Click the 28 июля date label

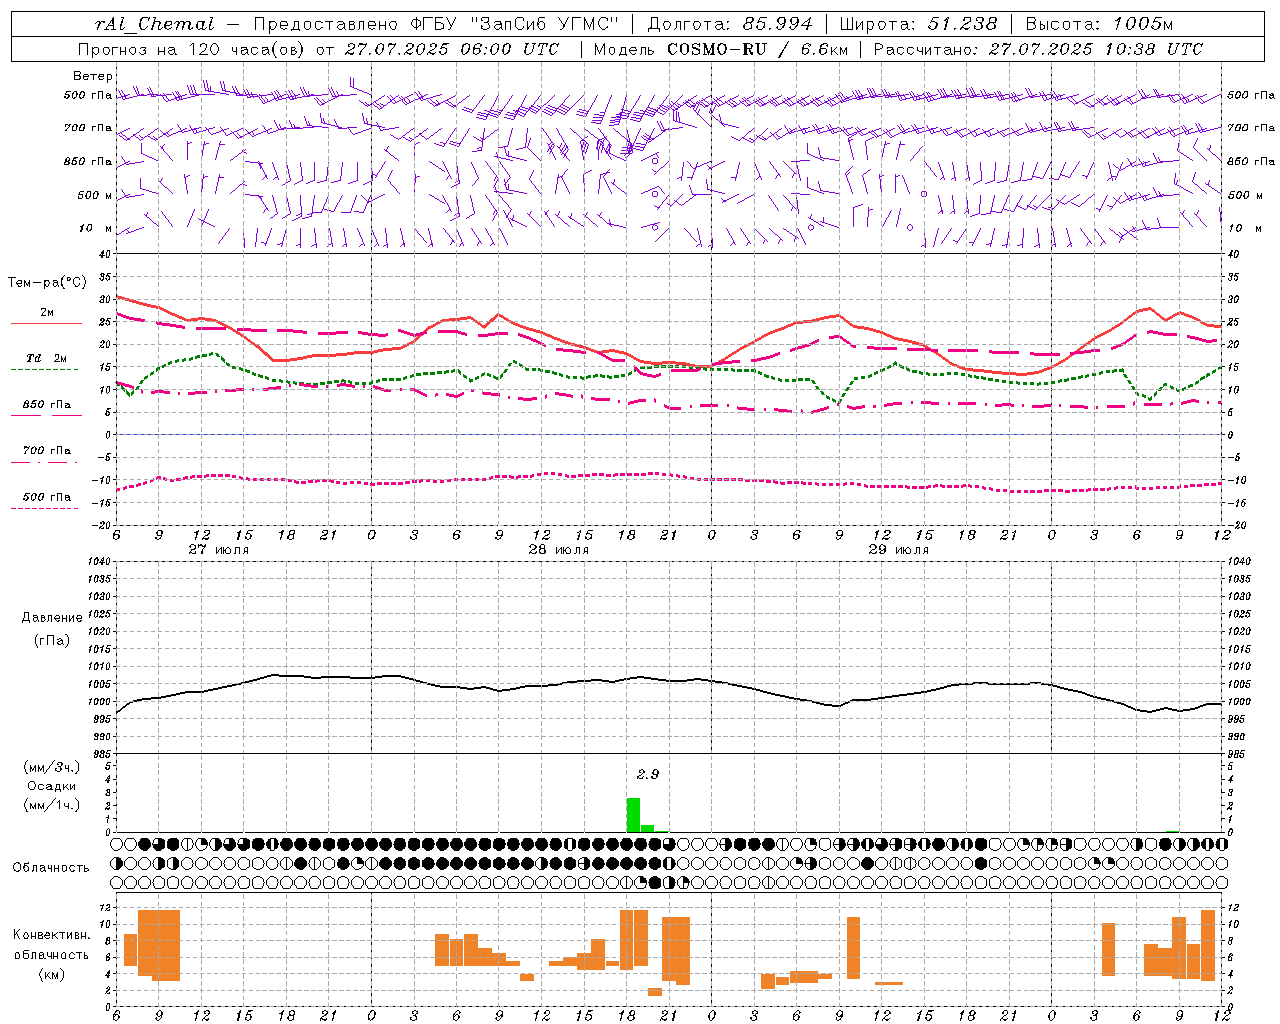click(559, 550)
